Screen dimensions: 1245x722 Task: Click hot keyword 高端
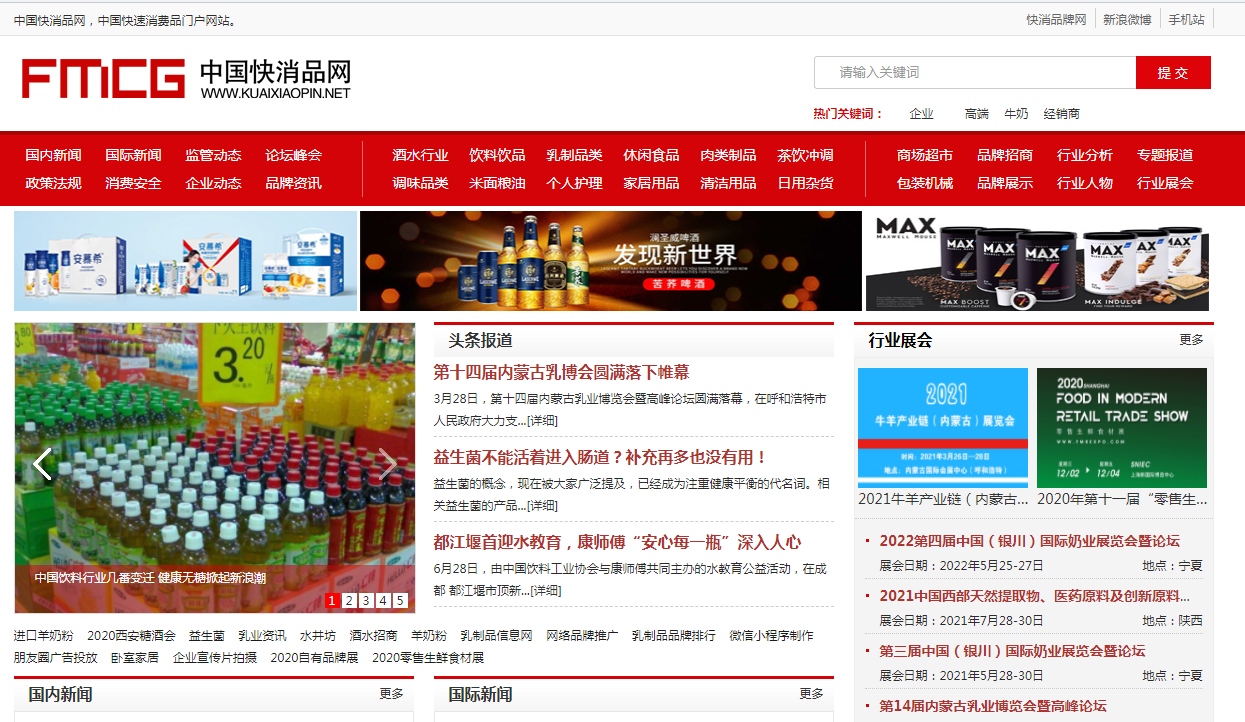coord(977,114)
